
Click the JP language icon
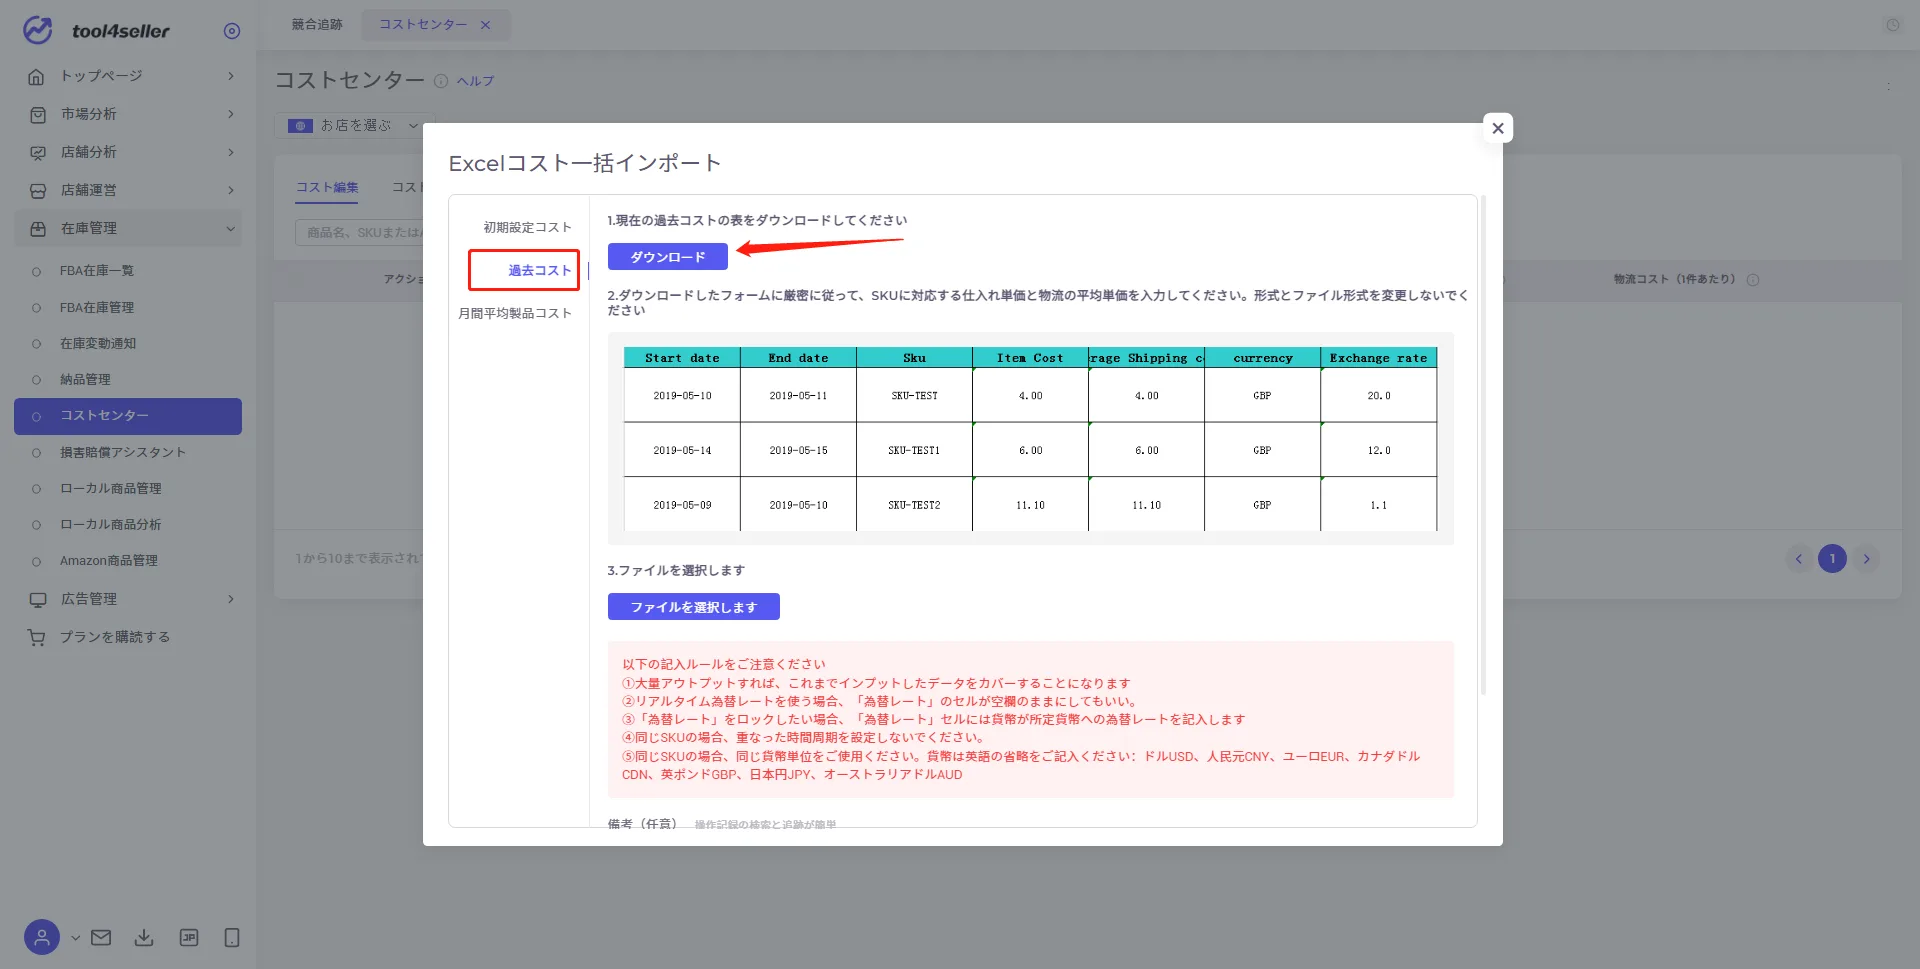pos(188,938)
